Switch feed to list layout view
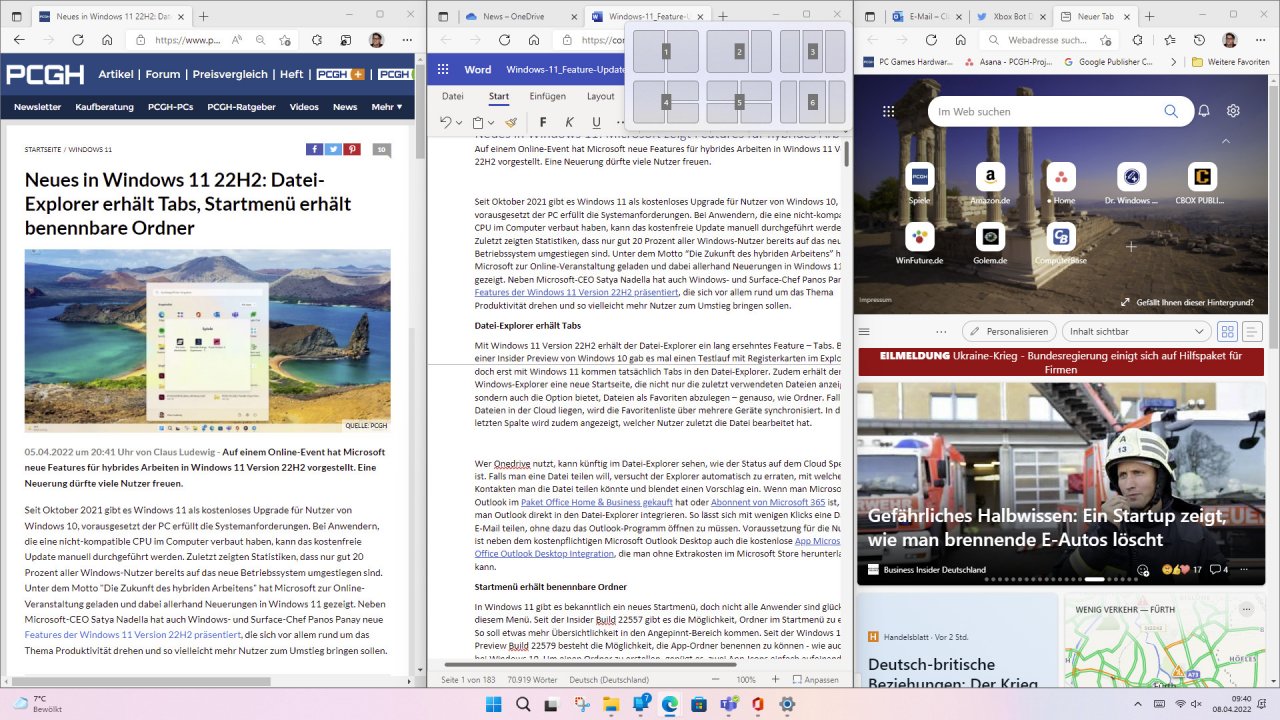This screenshot has width=1280, height=720. click(1252, 331)
